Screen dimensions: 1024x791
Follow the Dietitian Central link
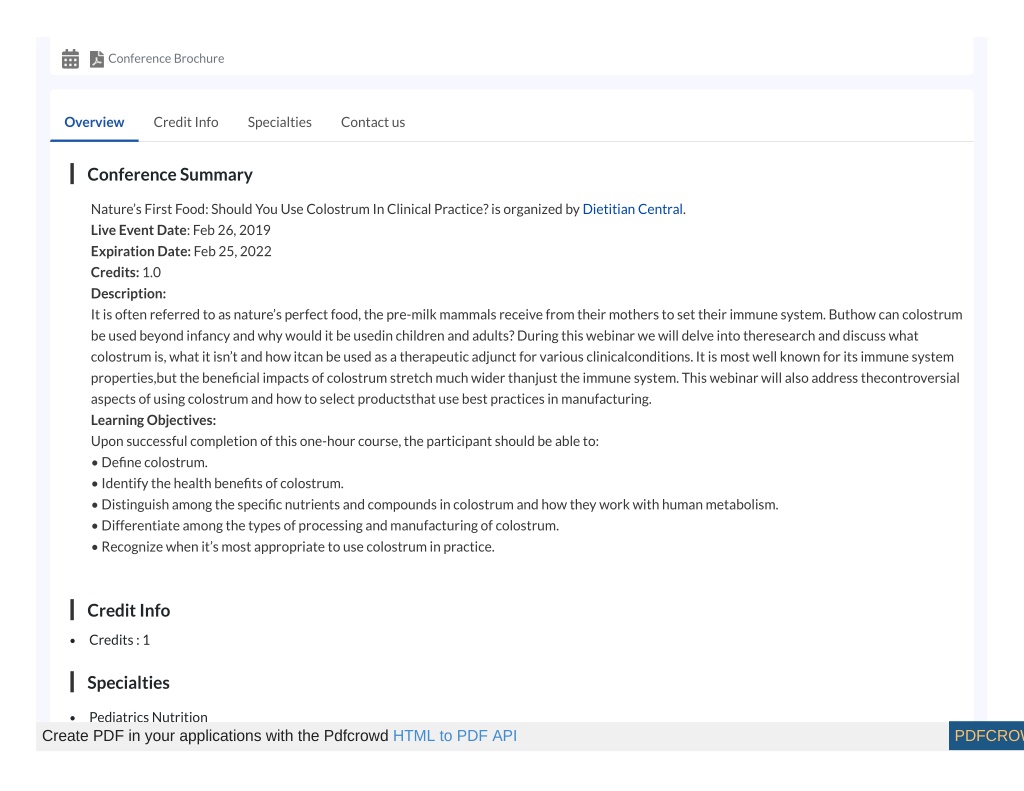632,209
